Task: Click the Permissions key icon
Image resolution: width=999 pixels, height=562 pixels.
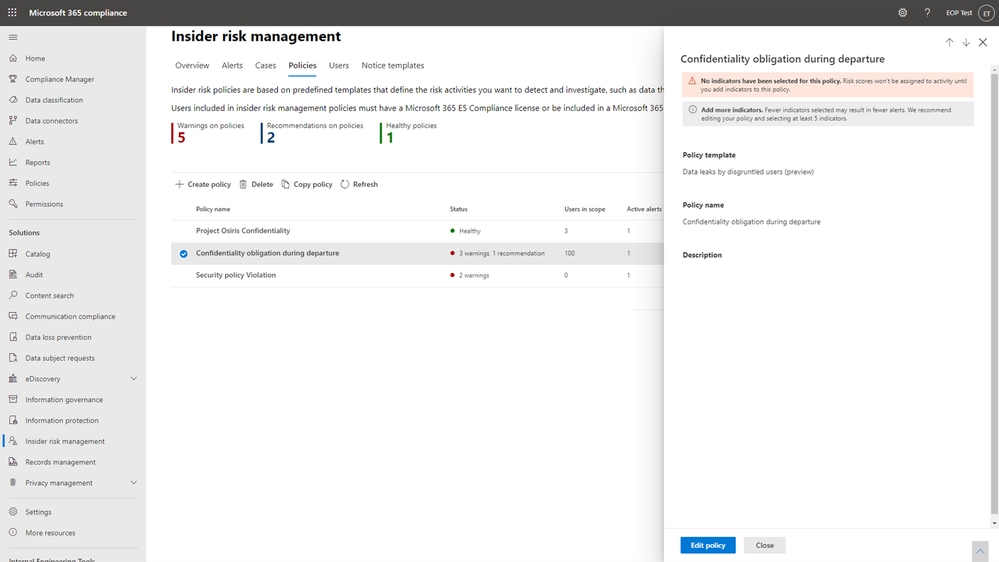Action: [13, 204]
